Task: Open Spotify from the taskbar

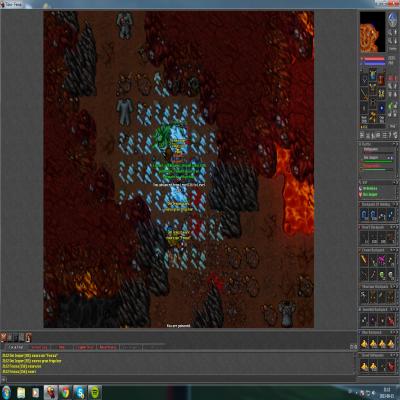Action: [95, 393]
